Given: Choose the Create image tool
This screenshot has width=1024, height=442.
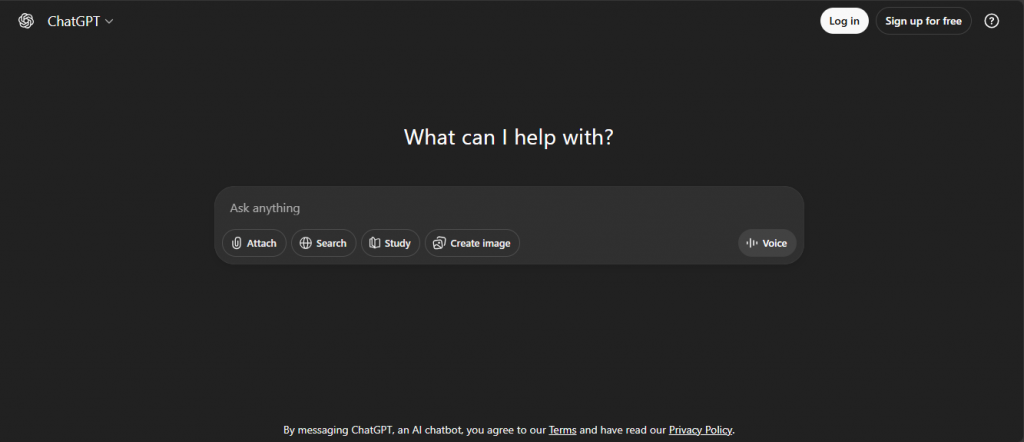Looking at the screenshot, I should pyautogui.click(x=472, y=243).
